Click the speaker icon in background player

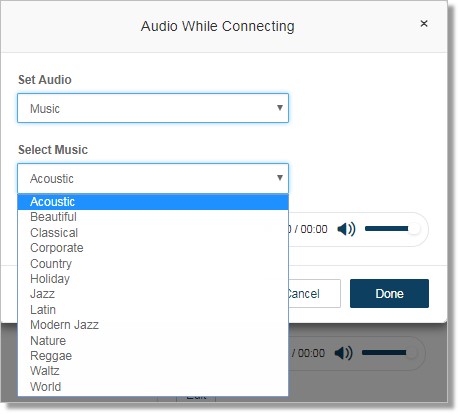coord(344,353)
